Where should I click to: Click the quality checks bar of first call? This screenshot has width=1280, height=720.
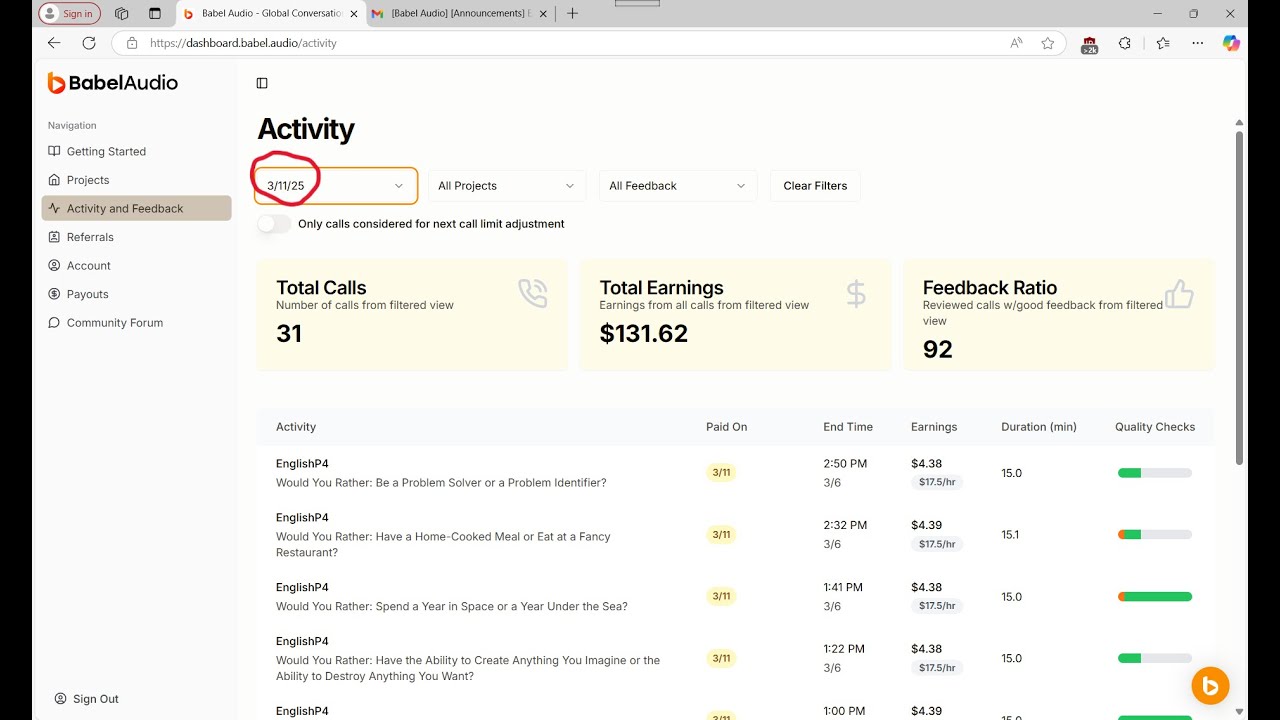[1154, 473]
